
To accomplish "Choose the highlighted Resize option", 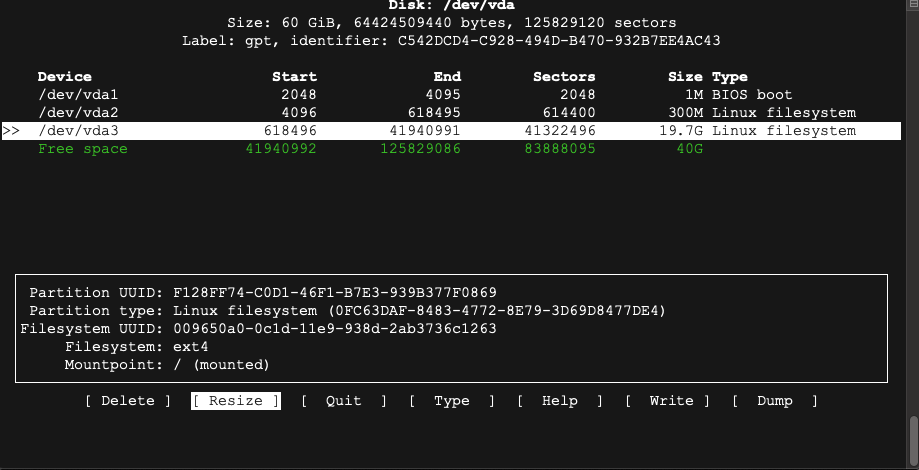I will (236, 401).
